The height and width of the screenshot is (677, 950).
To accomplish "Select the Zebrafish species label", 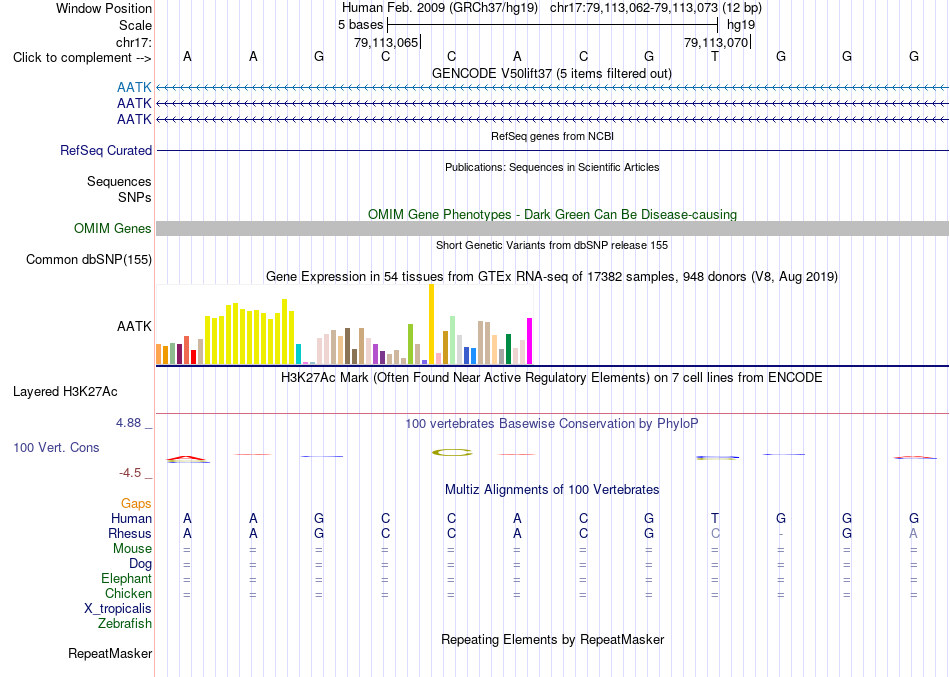I will [125, 623].
